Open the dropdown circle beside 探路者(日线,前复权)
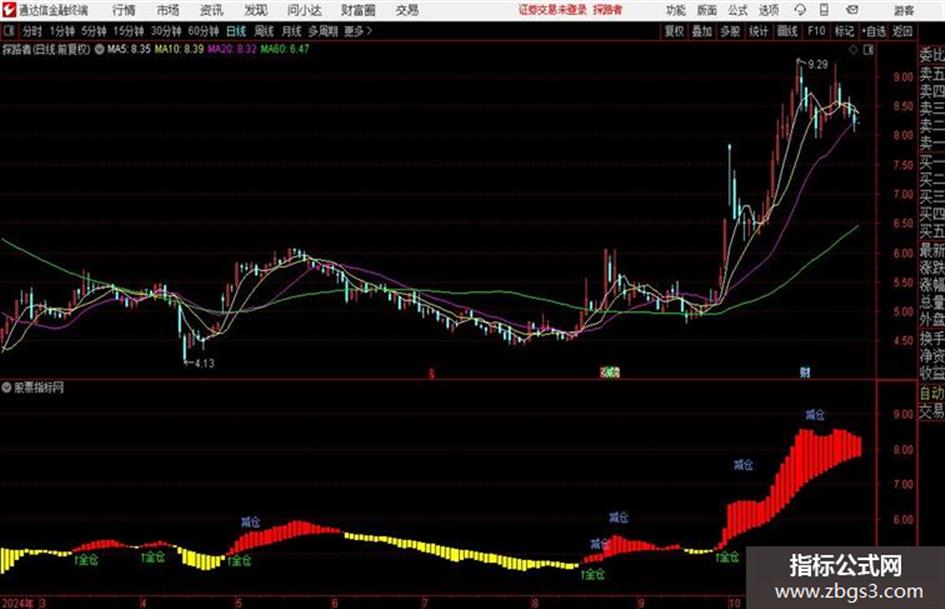 click(99, 49)
